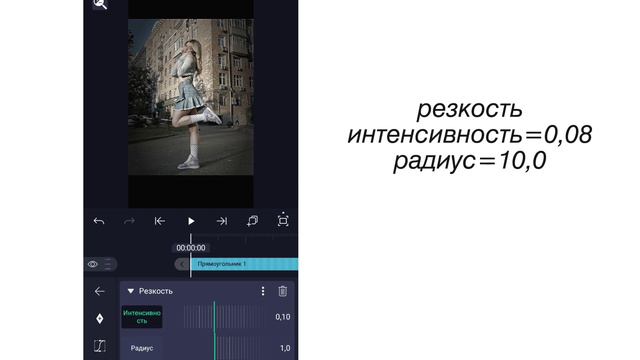Click the radius value 1,0
Viewport: 640px width, 360px height.
(x=285, y=348)
